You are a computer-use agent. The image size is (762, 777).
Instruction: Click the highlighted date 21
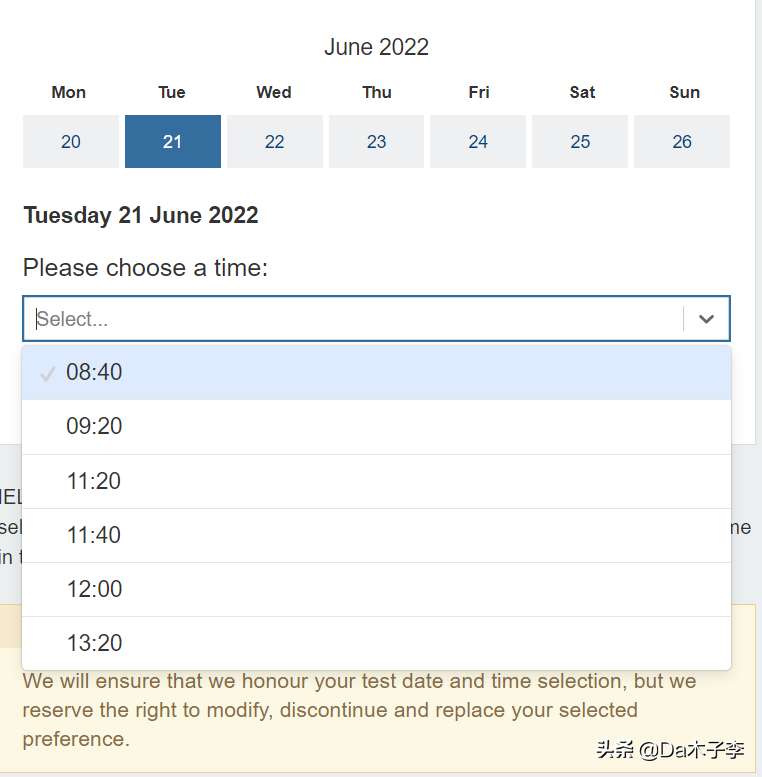pos(173,142)
